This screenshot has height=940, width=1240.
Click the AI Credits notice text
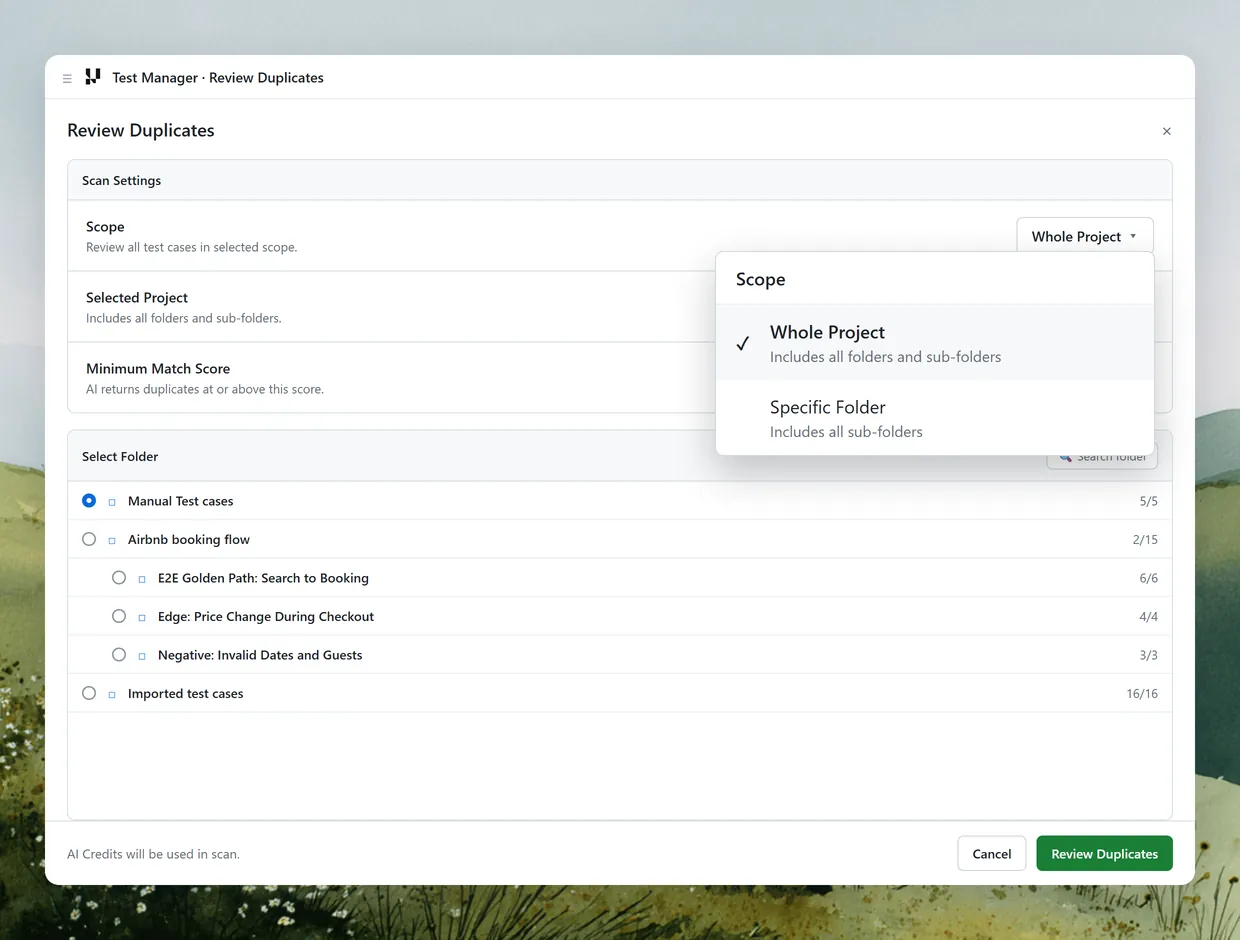pos(153,854)
